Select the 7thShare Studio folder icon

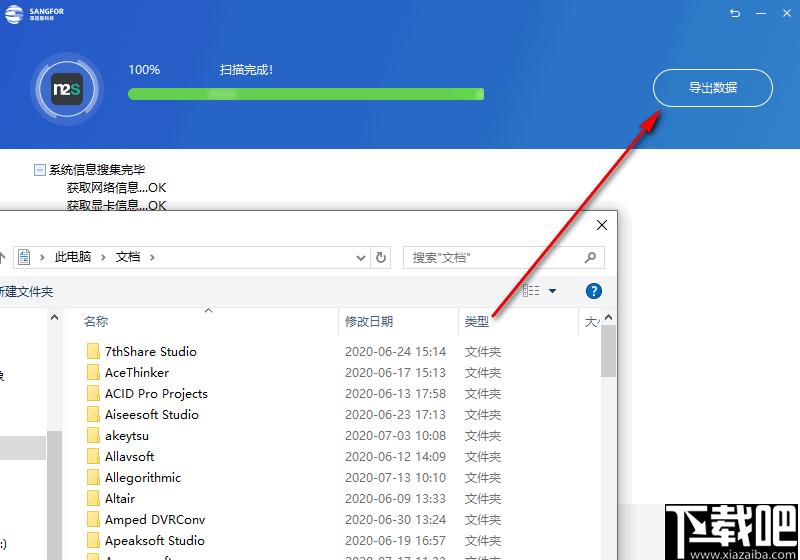(x=93, y=351)
